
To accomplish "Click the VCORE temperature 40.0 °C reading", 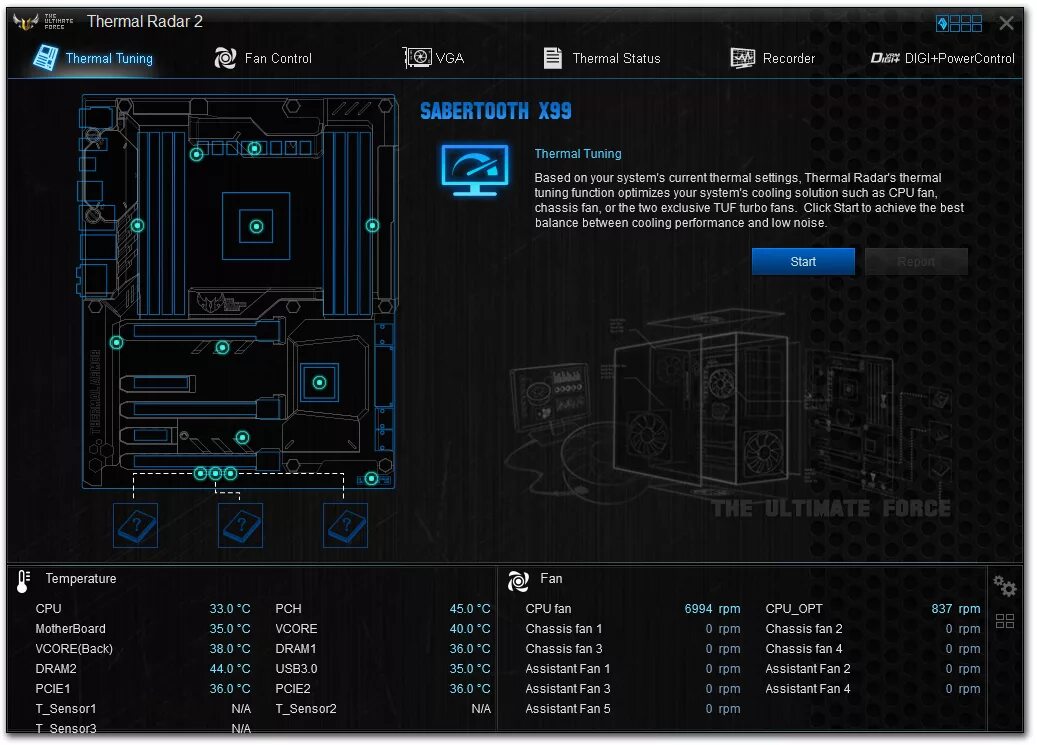I will pos(470,629).
